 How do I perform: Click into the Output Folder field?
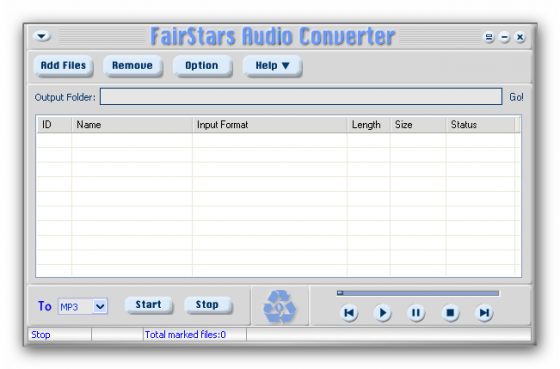(x=301, y=96)
